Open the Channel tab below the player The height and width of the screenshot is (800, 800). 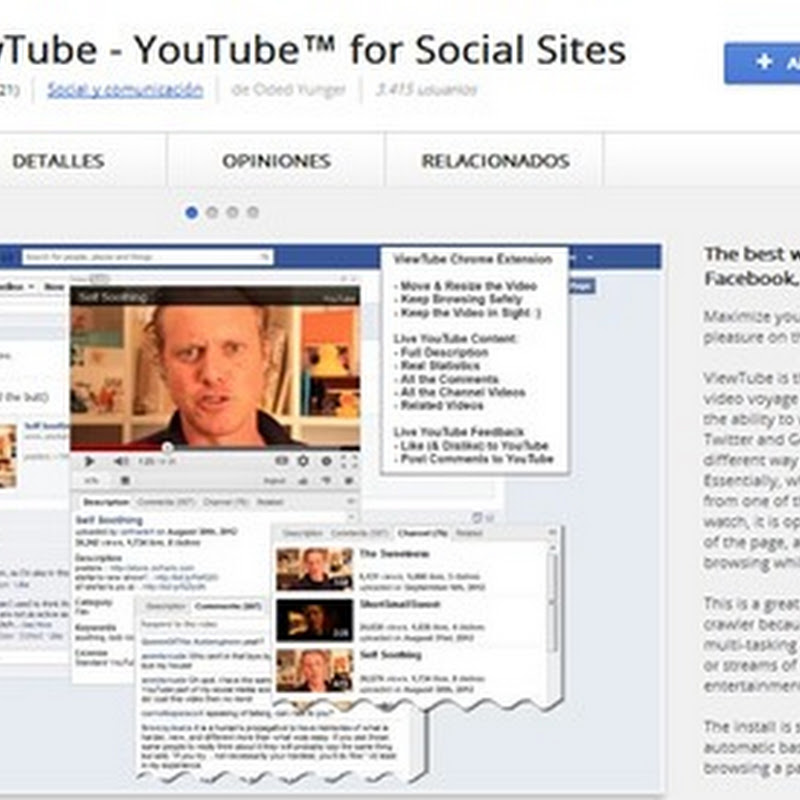[x=226, y=502]
